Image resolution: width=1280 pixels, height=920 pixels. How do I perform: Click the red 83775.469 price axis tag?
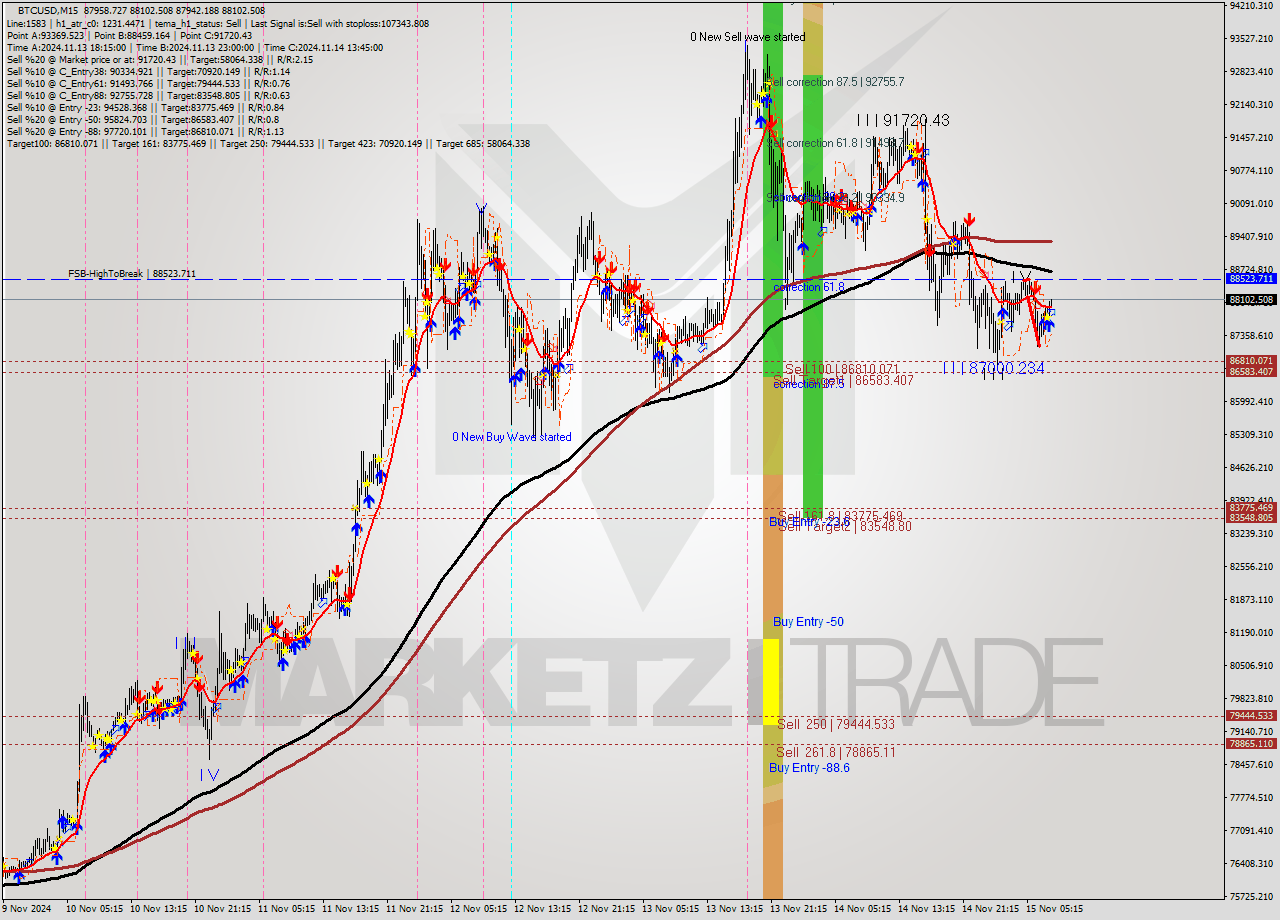point(1251,508)
